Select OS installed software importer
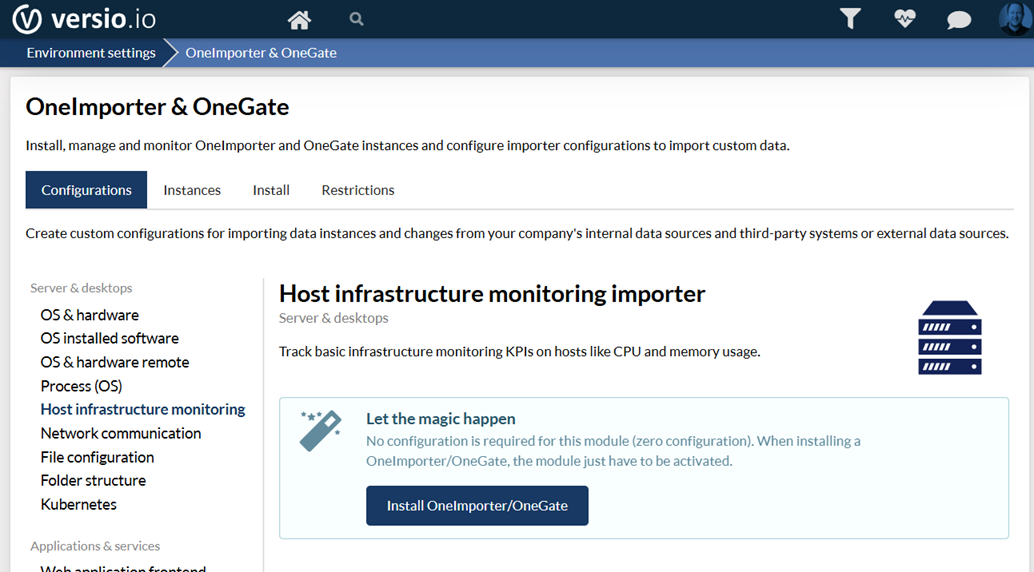The image size is (1034, 572). [x=109, y=338]
